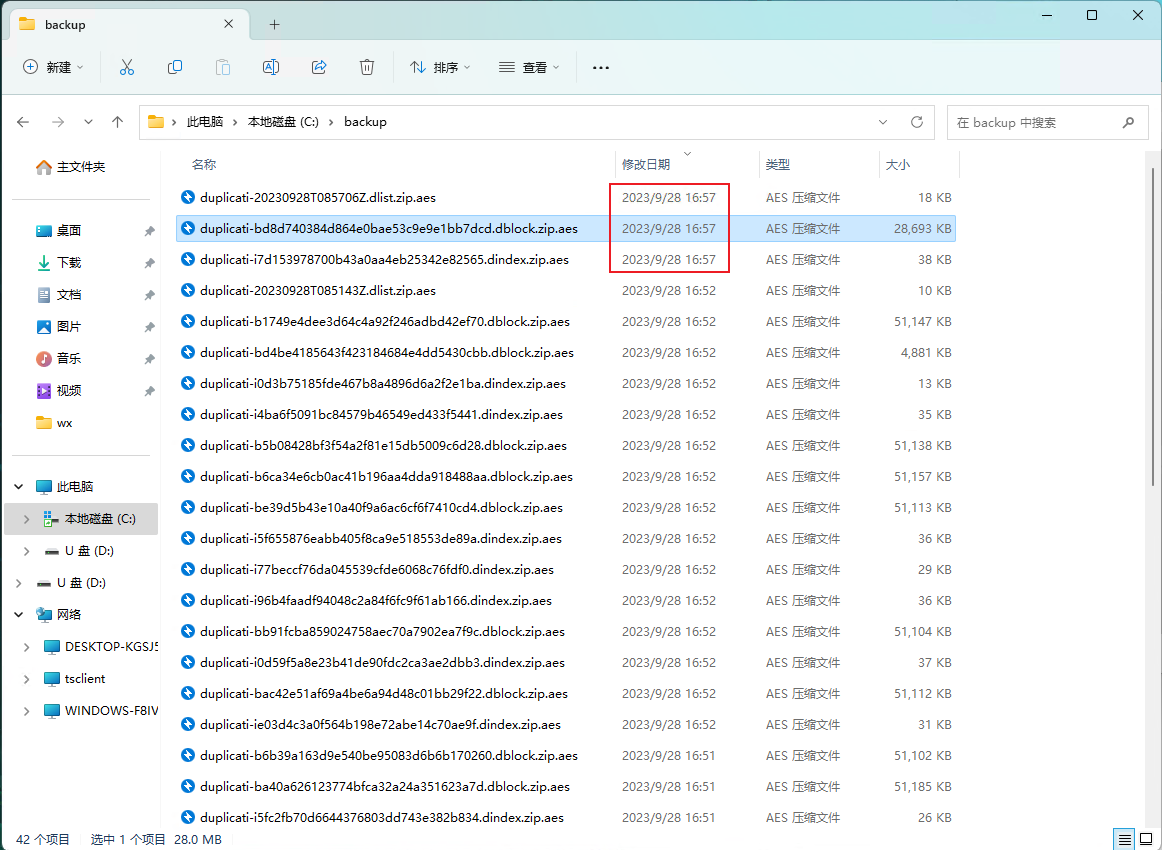Click the Rename icon in toolbar
This screenshot has height=850, width=1162.
[x=270, y=67]
